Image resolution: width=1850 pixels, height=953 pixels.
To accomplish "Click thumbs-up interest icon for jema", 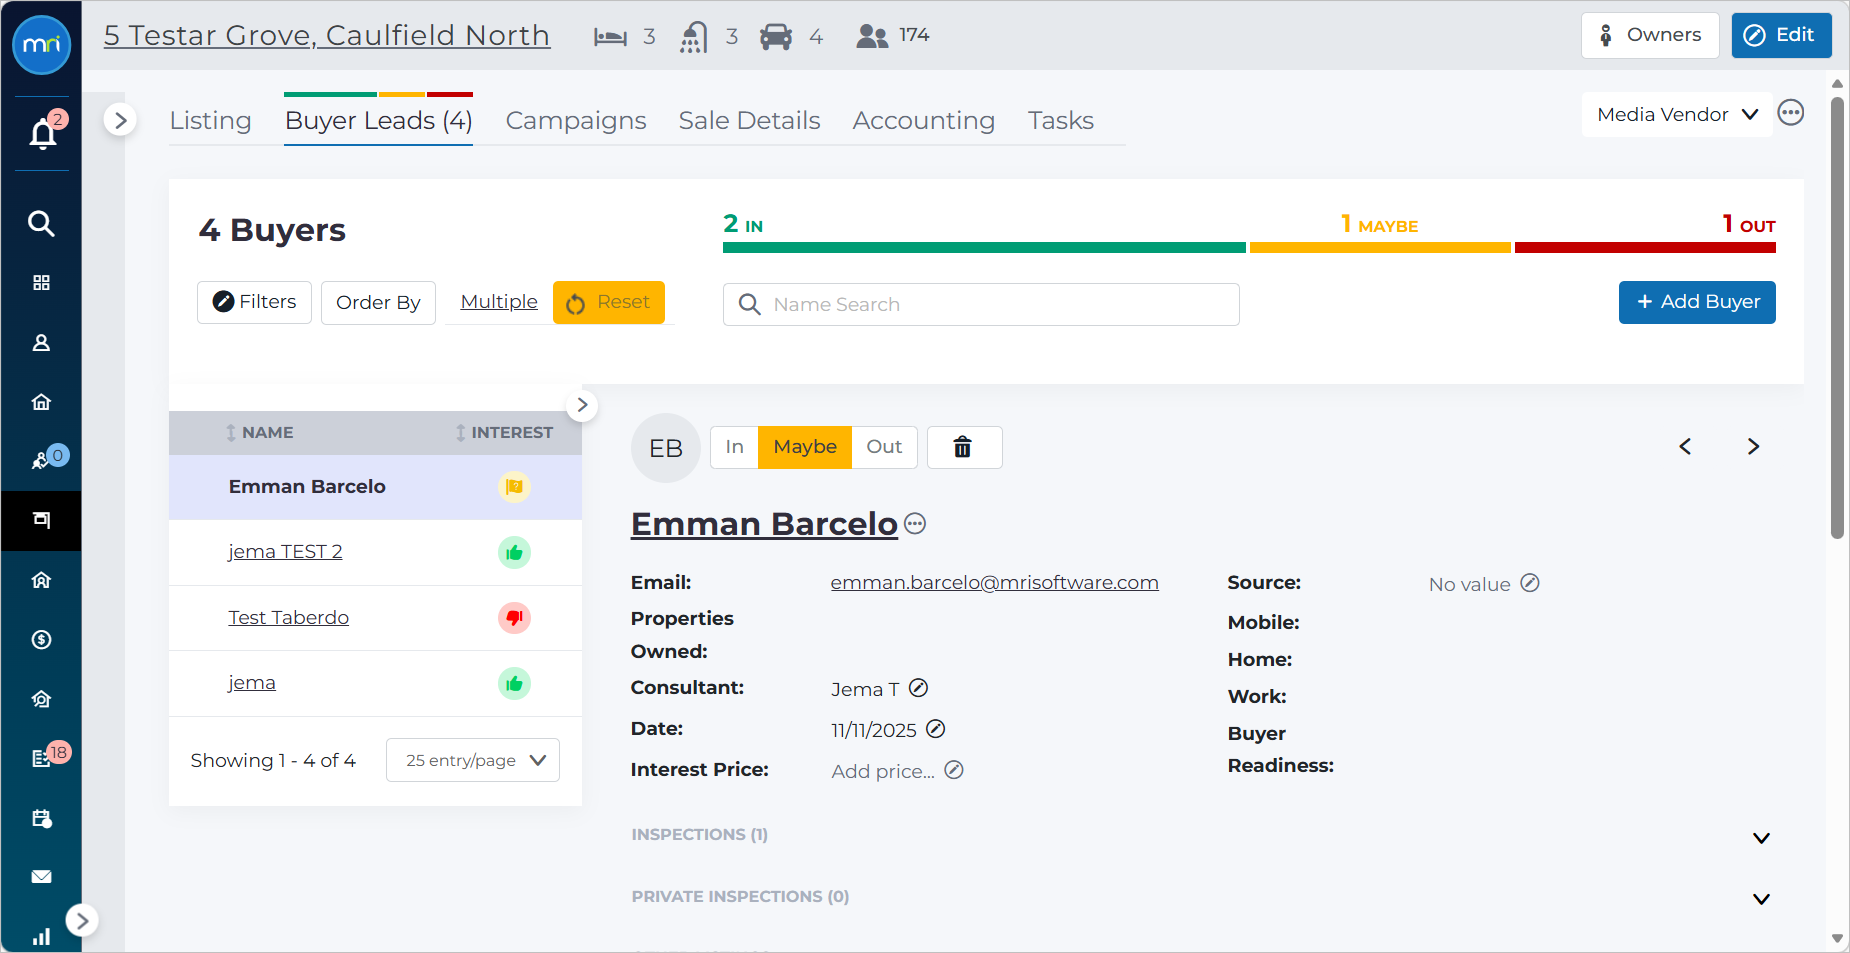I will pos(514,683).
